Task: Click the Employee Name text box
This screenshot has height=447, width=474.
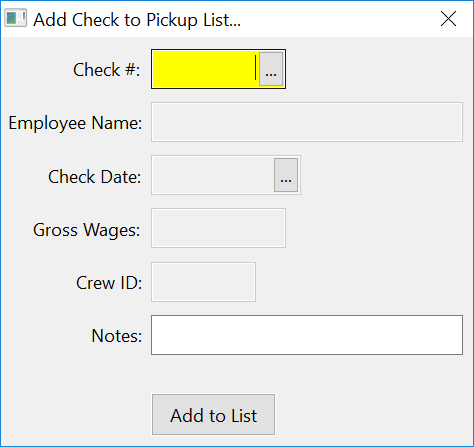Action: (x=307, y=122)
